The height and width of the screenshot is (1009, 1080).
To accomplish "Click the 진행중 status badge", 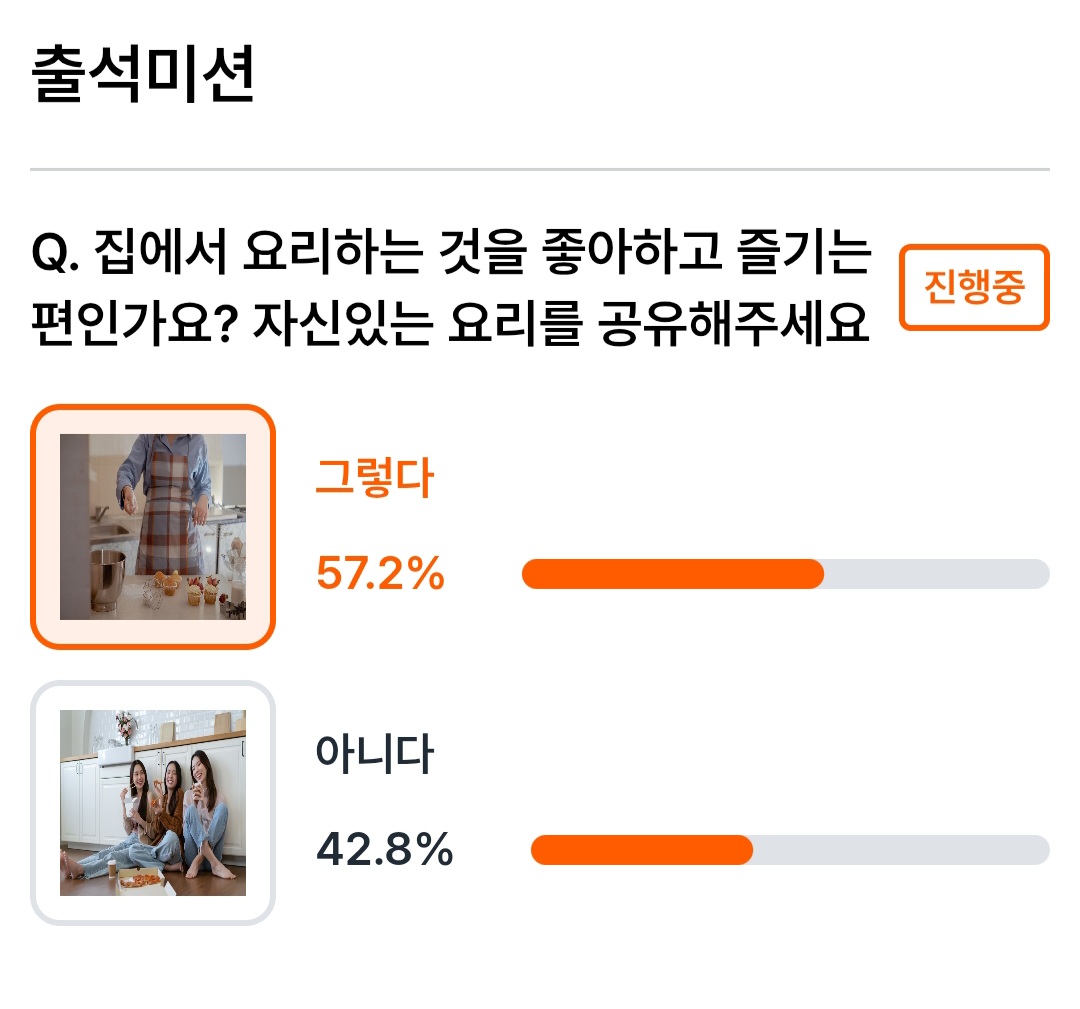I will pyautogui.click(x=974, y=287).
